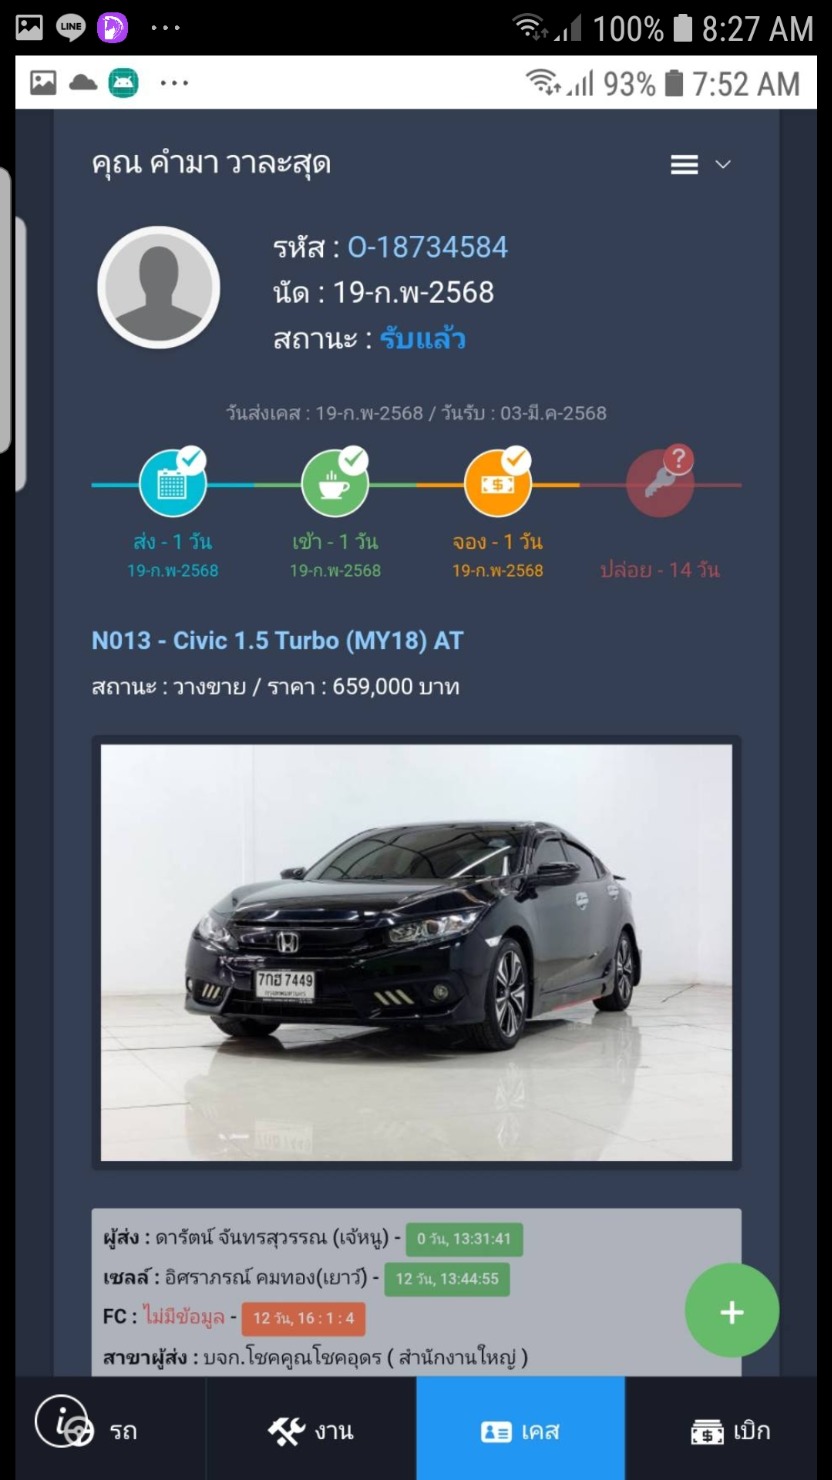Open case code O-18734584 link

pyautogui.click(x=428, y=247)
